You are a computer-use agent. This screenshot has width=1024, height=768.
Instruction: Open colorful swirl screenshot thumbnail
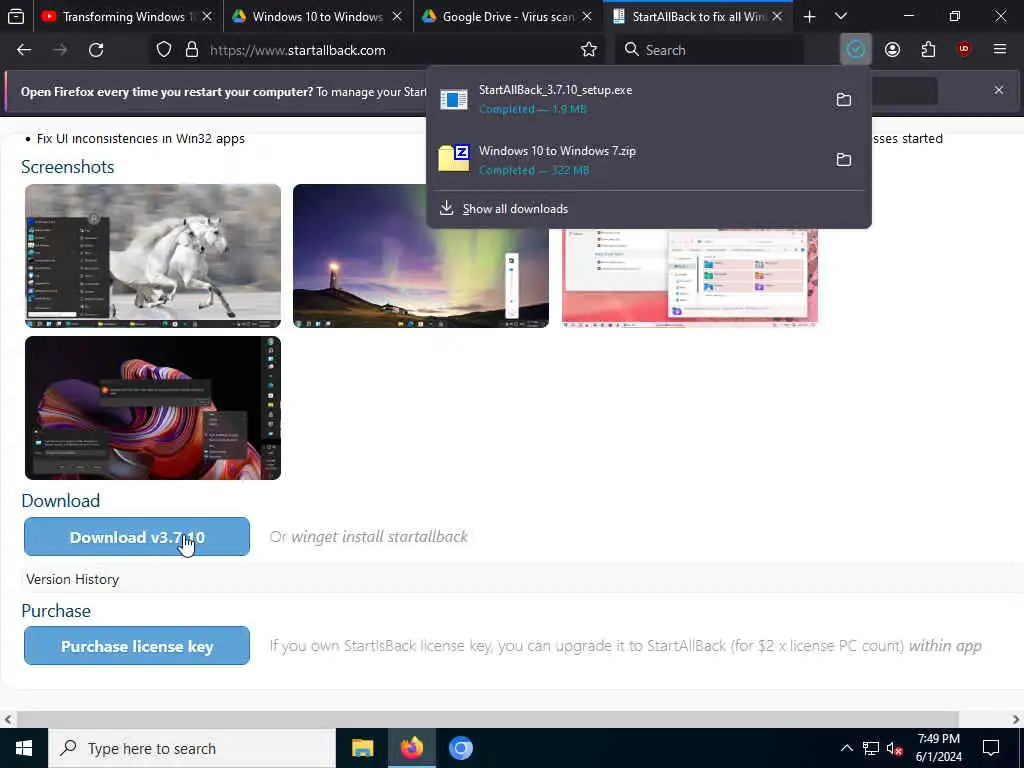[153, 408]
